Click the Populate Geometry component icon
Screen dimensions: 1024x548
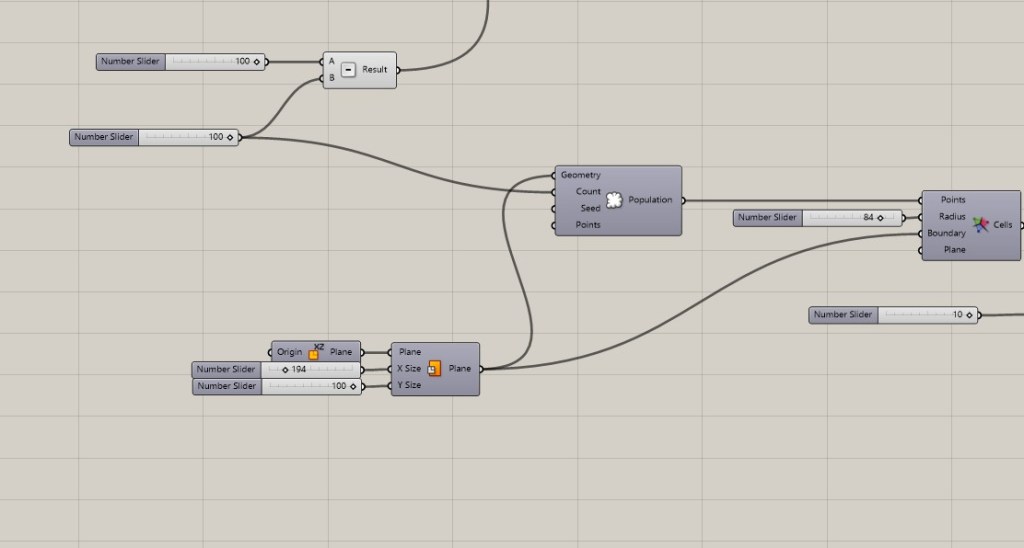pyautogui.click(x=614, y=200)
